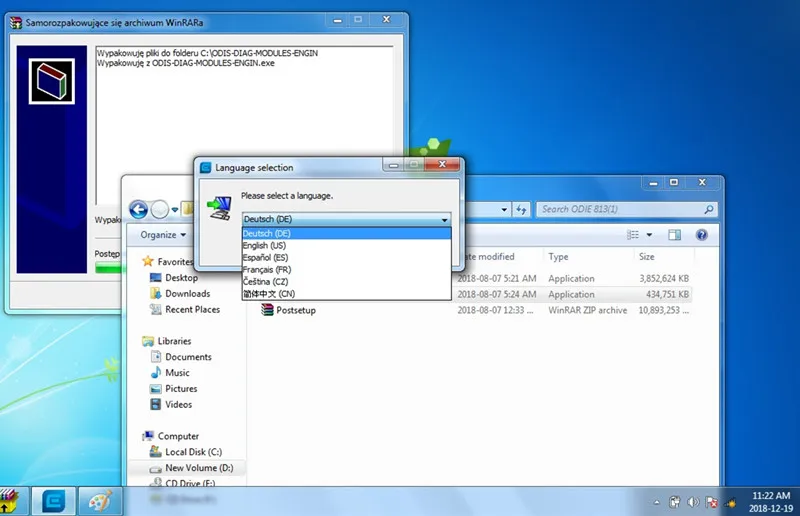Screen dimensions: 800x516
Task: Select the Chinese (CN) language option
Action: pos(346,293)
